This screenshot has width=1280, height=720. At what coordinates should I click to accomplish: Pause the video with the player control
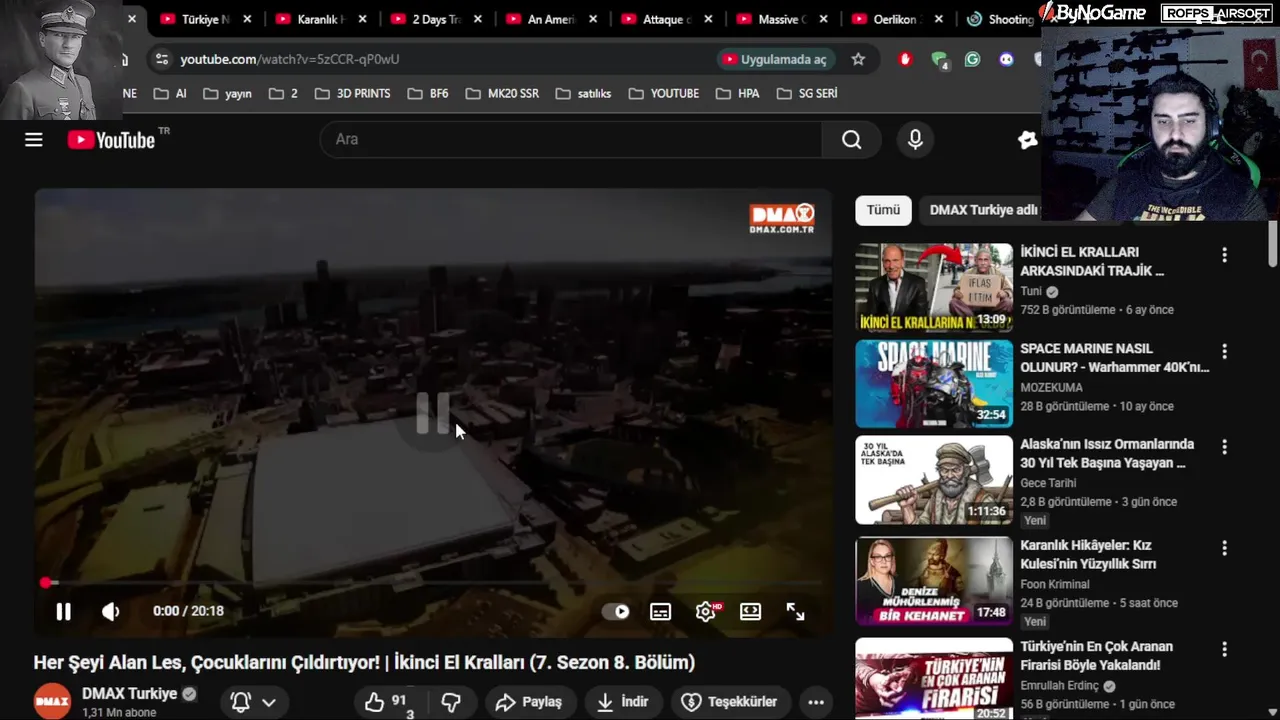[x=63, y=611]
